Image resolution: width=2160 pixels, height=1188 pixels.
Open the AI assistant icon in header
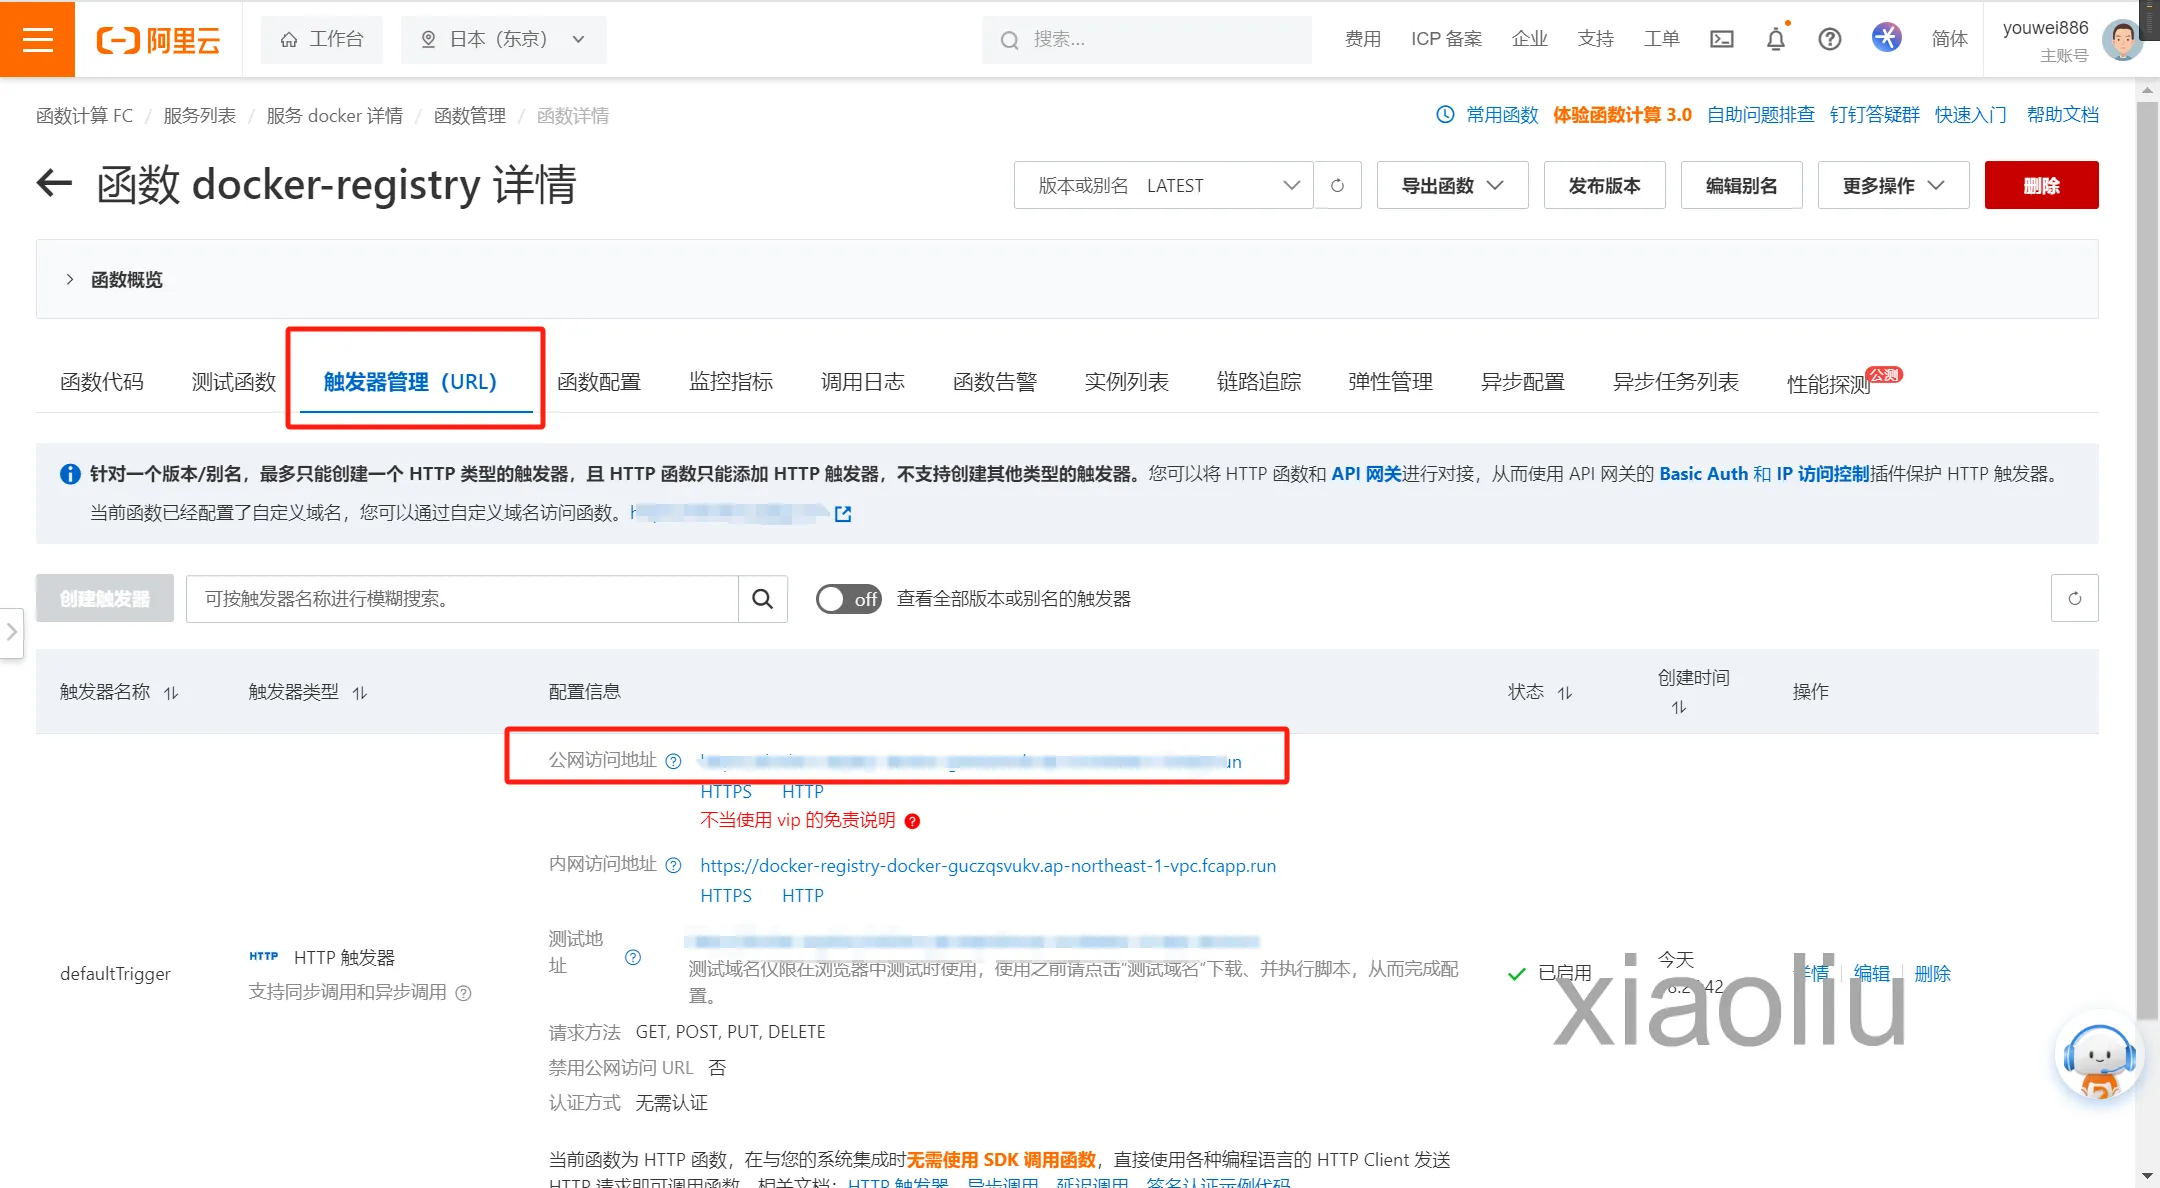[x=1886, y=38]
